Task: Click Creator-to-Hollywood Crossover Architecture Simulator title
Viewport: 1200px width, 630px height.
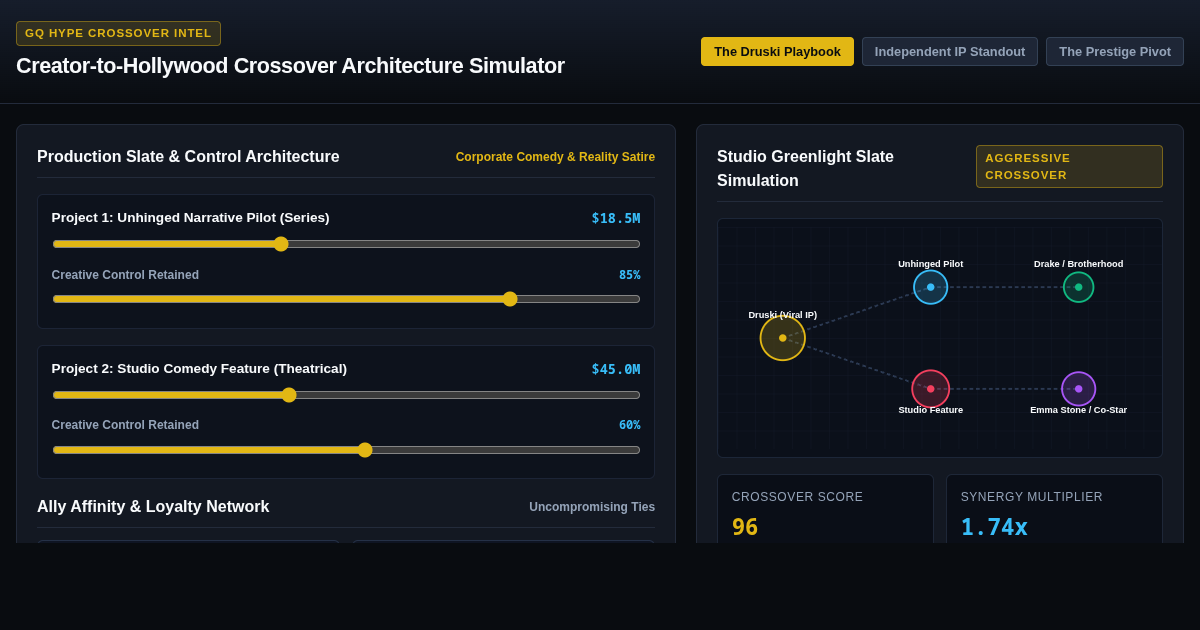Action: click(290, 66)
